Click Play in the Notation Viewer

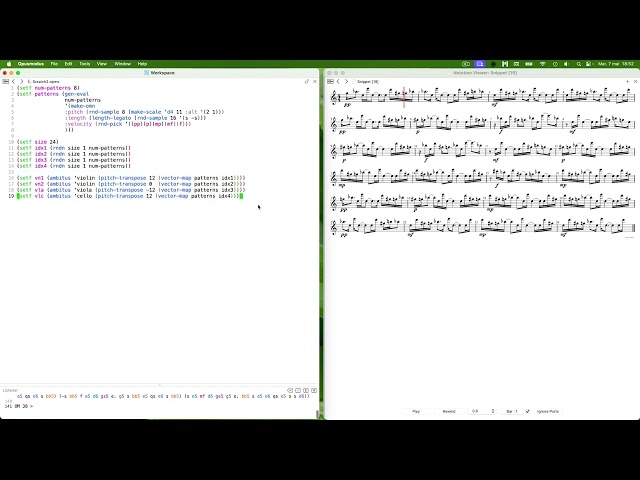[x=416, y=411]
